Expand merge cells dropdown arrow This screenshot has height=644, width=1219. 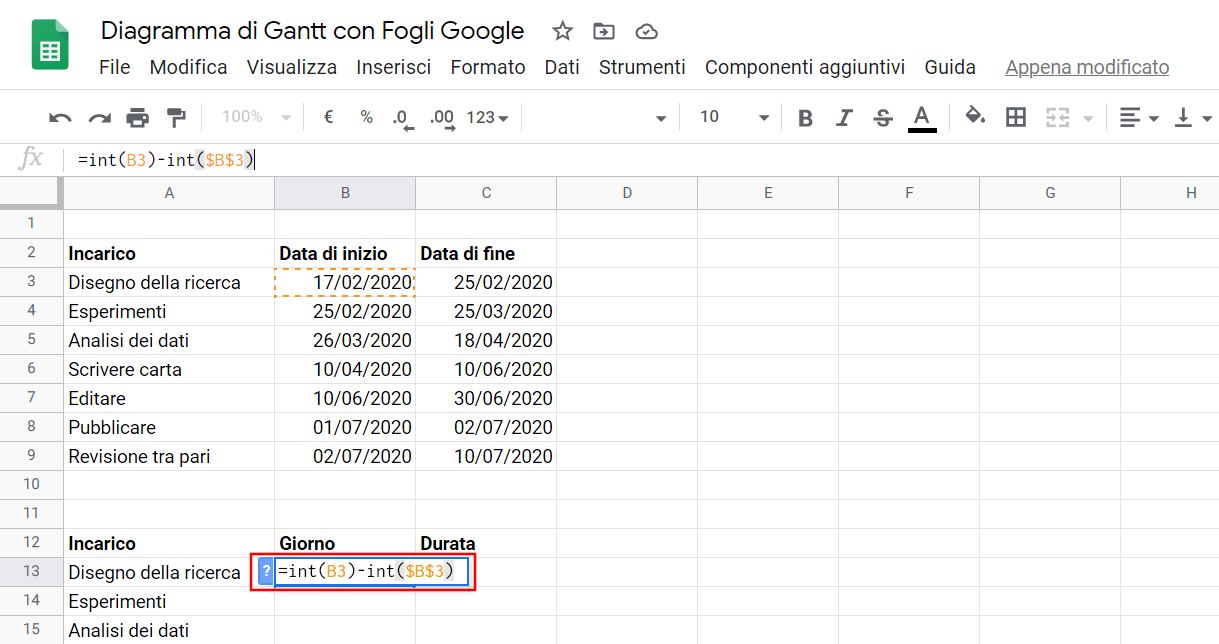tap(1088, 119)
